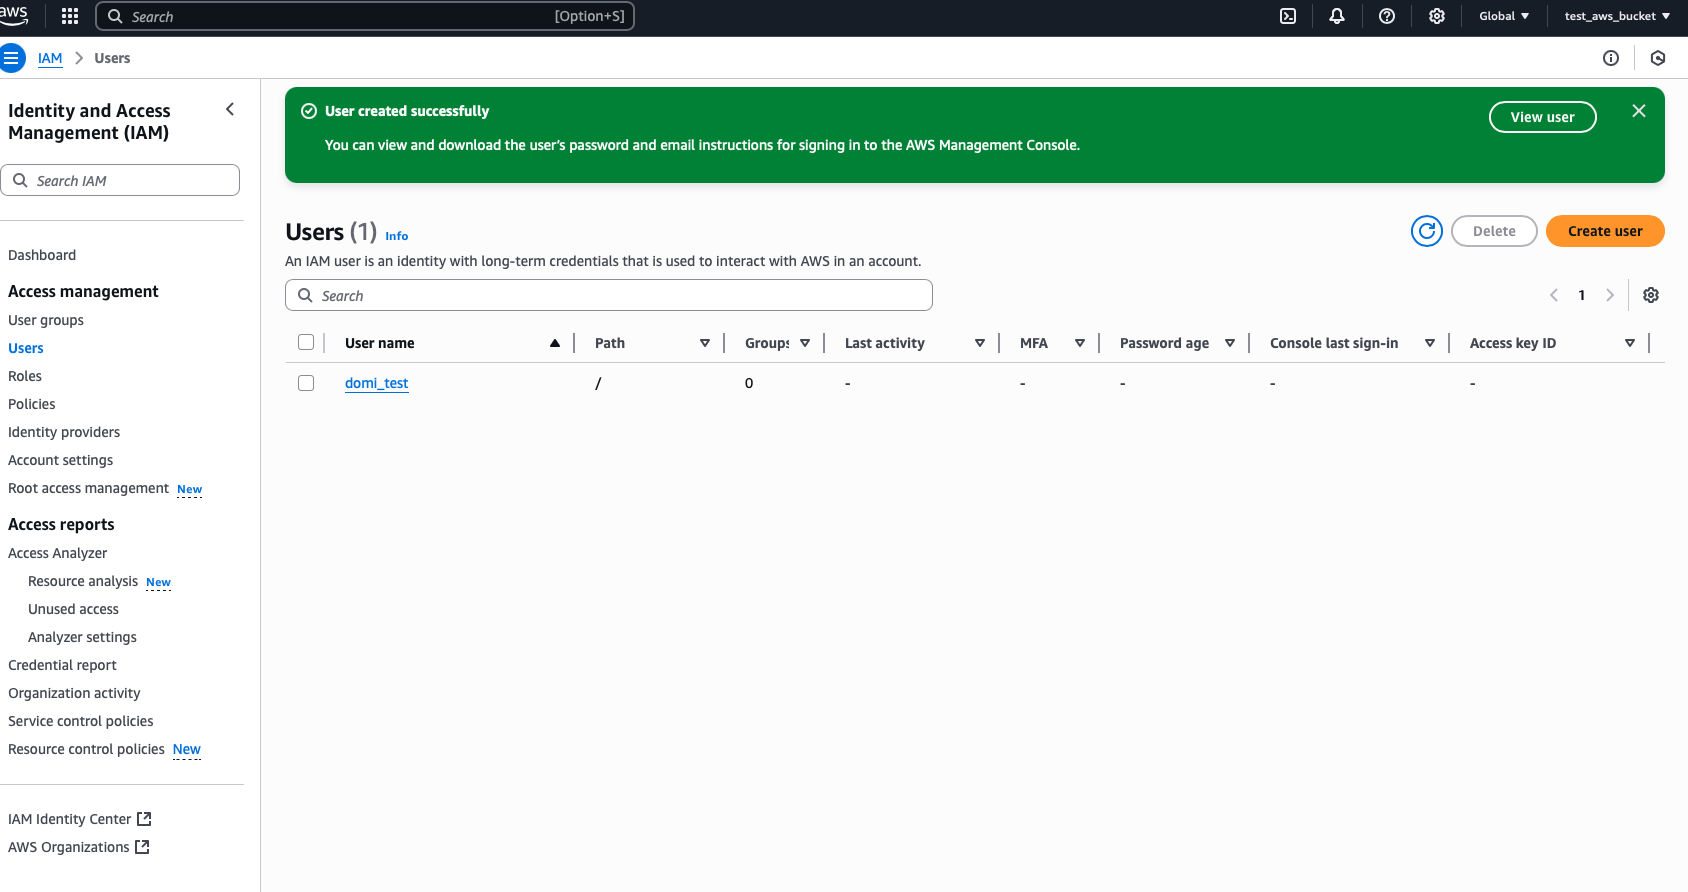Sort by Path column arrow
The height and width of the screenshot is (892, 1688).
click(705, 343)
